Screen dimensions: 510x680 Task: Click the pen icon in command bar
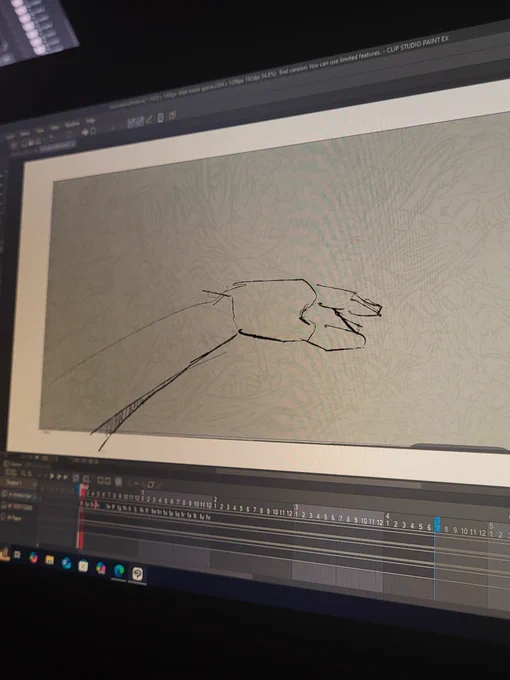tap(149, 119)
